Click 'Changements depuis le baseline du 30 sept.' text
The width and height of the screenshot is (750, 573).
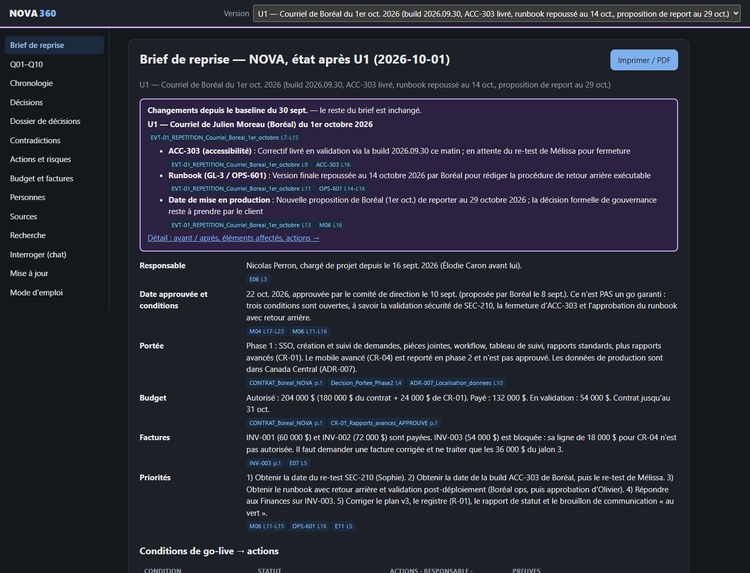(227, 110)
